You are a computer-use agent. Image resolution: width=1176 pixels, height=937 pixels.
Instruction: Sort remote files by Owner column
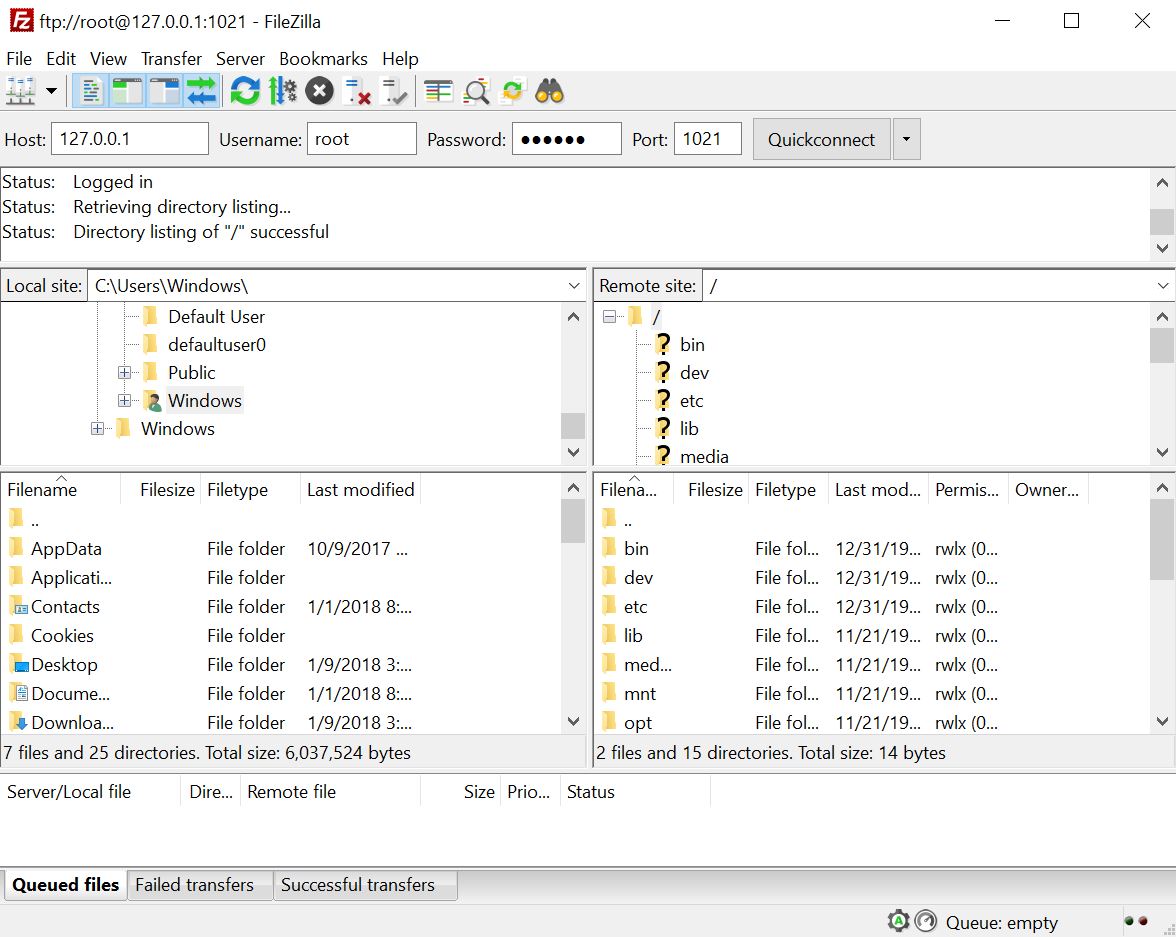(x=1048, y=490)
